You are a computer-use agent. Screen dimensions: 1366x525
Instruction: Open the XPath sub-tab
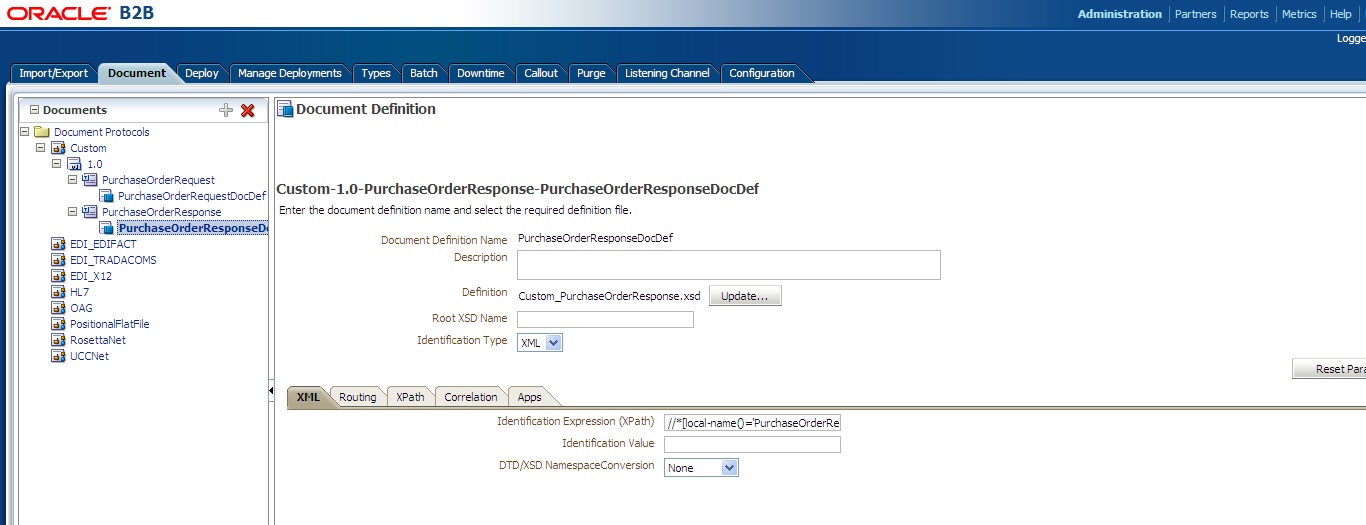pos(410,397)
